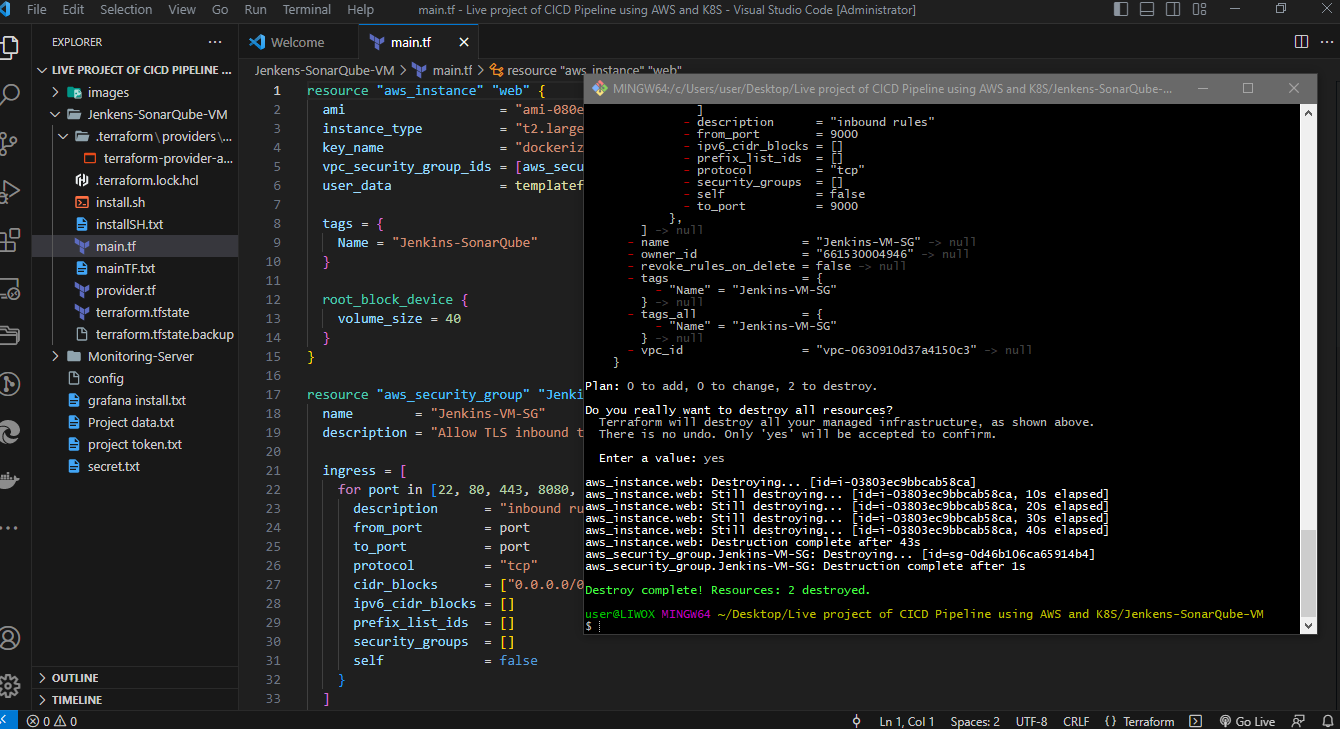Expand the images folder
Viewport: 1340px width, 729px height.
[108, 92]
